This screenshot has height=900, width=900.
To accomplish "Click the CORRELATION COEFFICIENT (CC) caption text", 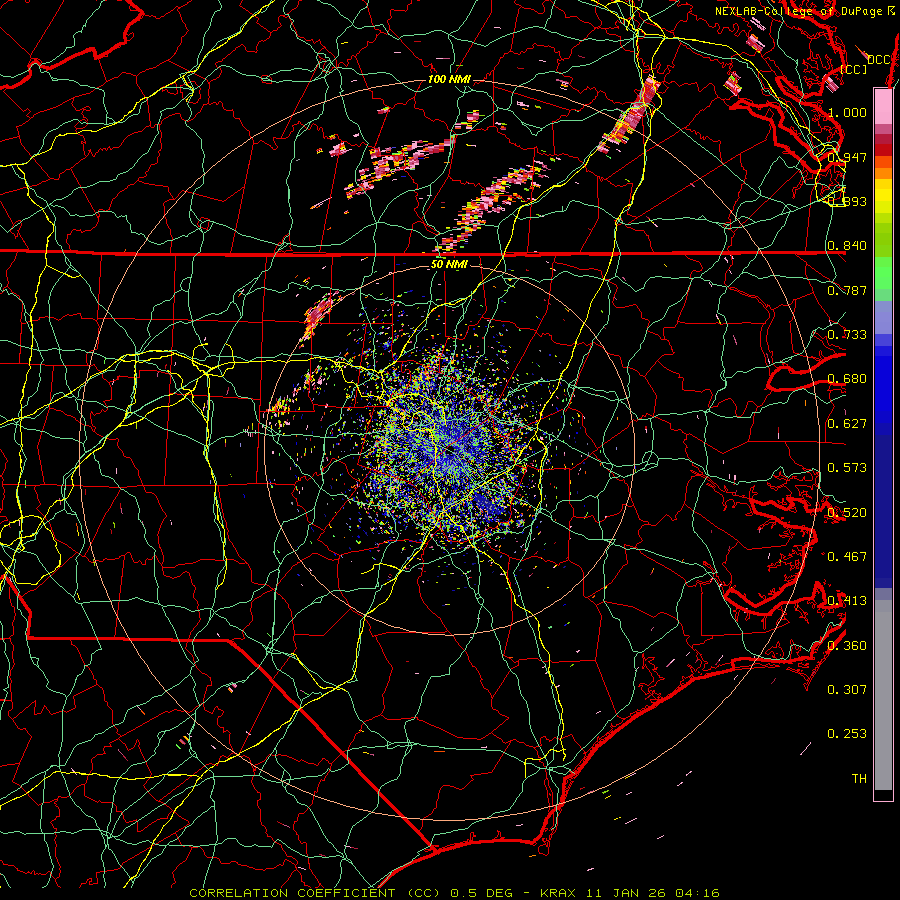I will (315, 893).
